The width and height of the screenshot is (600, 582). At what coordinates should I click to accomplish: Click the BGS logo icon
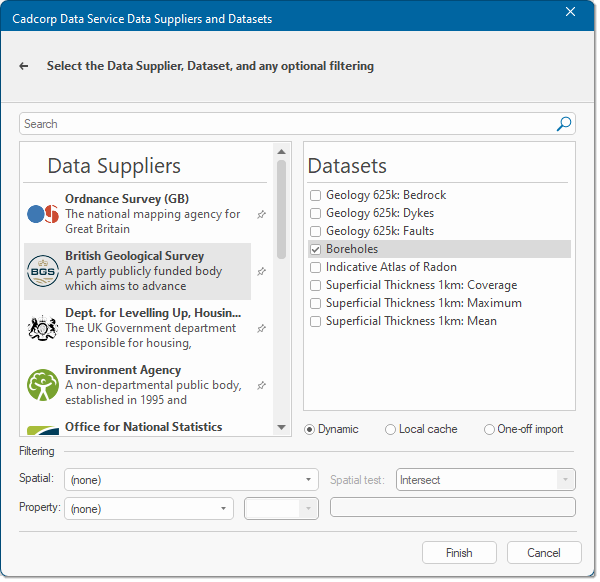(43, 271)
